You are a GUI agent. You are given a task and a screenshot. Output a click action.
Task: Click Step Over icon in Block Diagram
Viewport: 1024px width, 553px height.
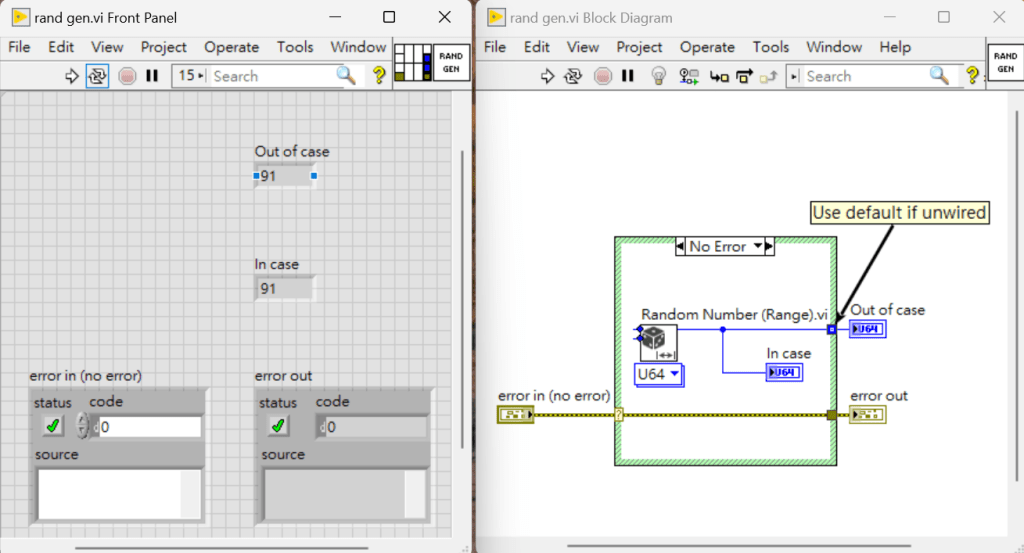pos(744,76)
